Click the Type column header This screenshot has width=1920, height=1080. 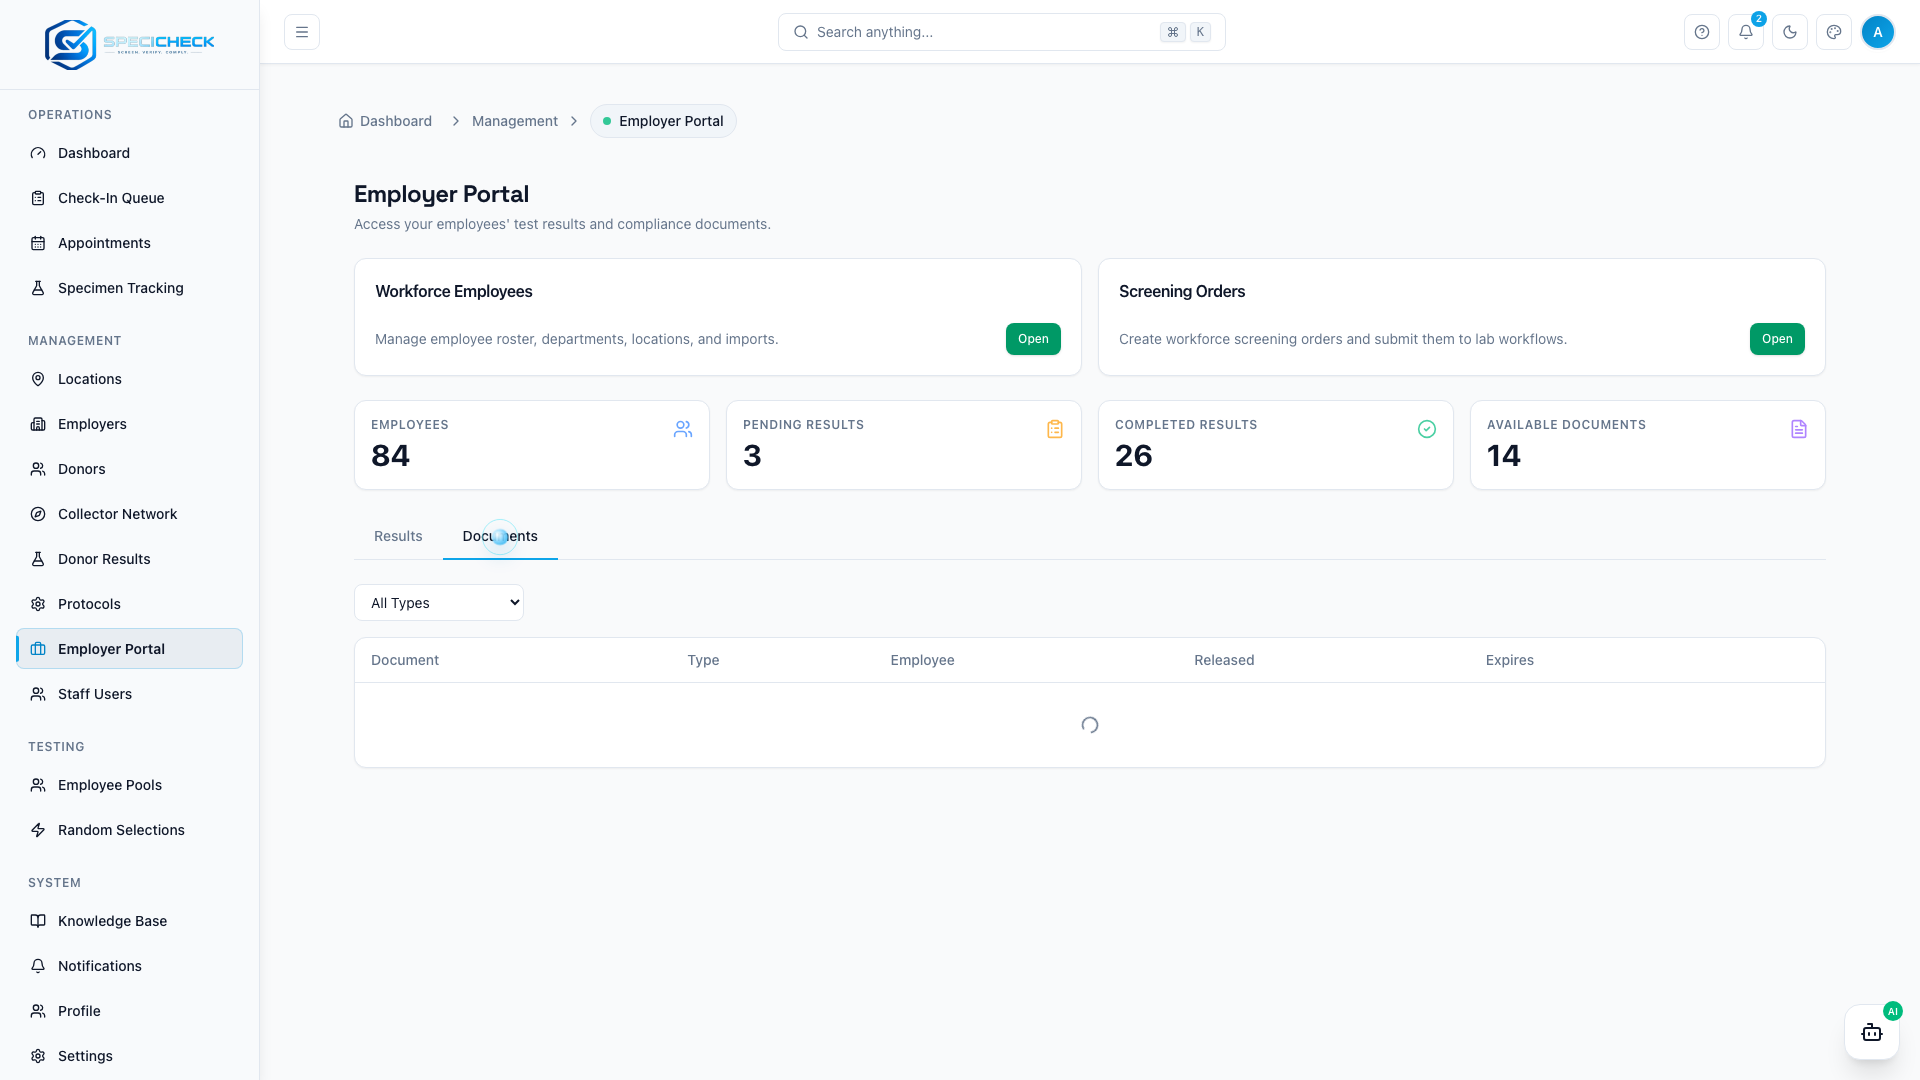point(703,660)
